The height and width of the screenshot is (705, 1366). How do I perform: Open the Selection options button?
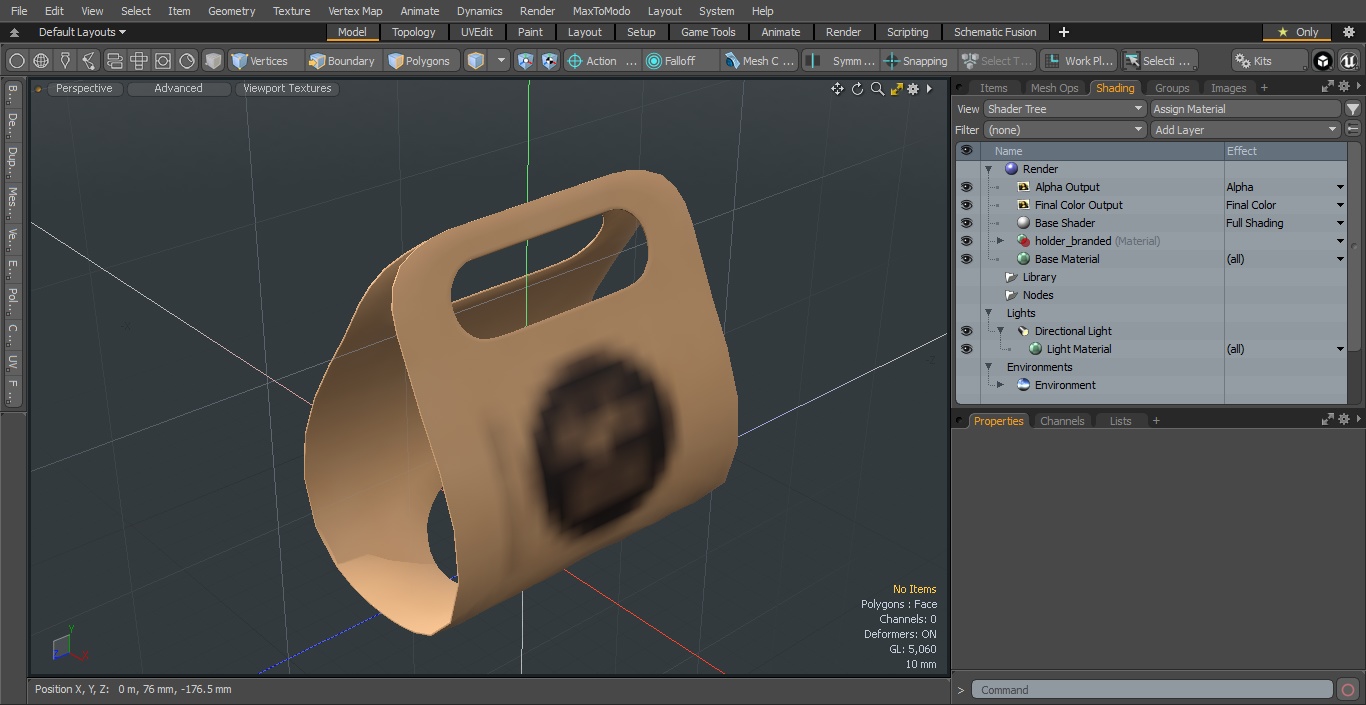[x=1158, y=61]
